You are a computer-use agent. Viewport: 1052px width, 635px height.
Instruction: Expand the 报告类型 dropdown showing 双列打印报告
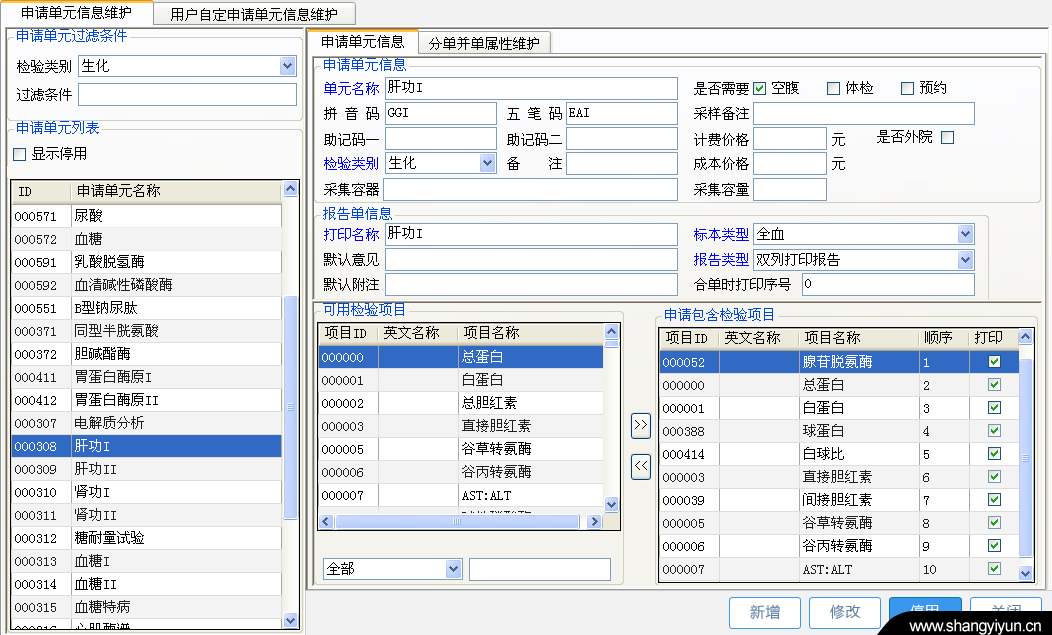click(x=965, y=260)
